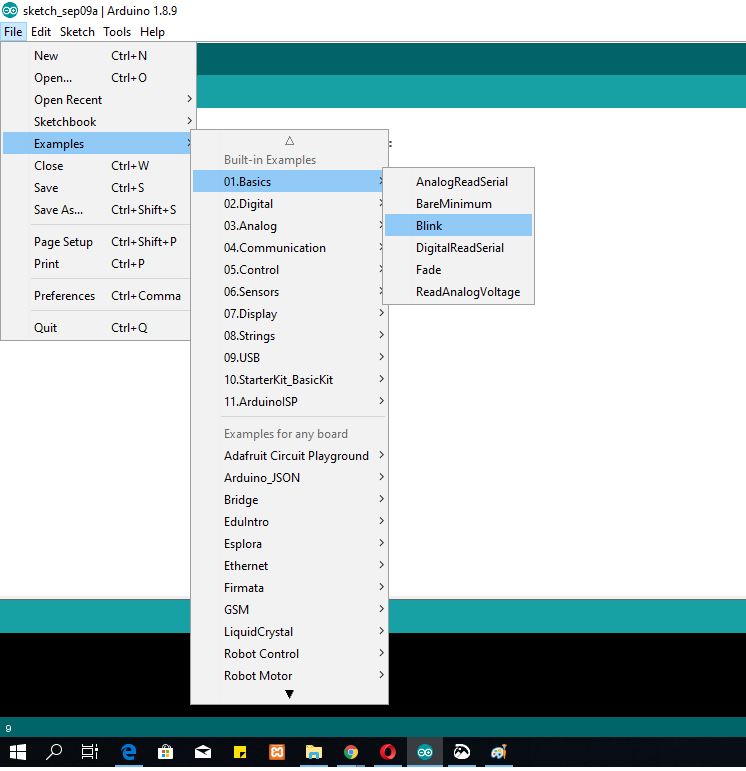Open Microsoft Store from taskbar
The width and height of the screenshot is (746, 771).
pos(165,752)
